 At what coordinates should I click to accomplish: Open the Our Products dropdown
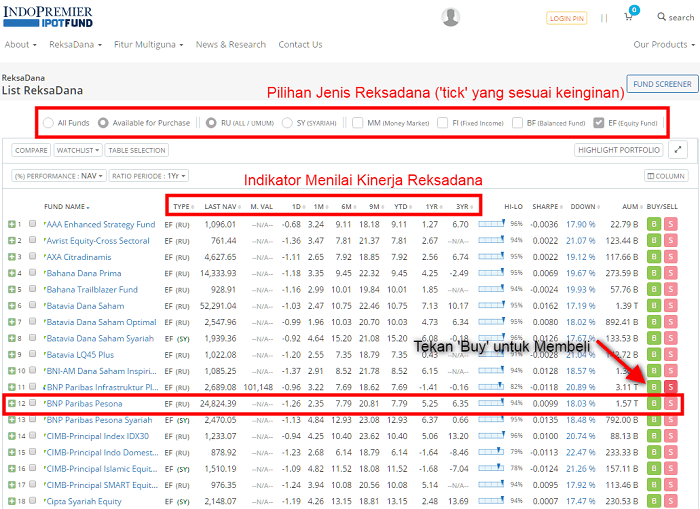click(x=664, y=45)
